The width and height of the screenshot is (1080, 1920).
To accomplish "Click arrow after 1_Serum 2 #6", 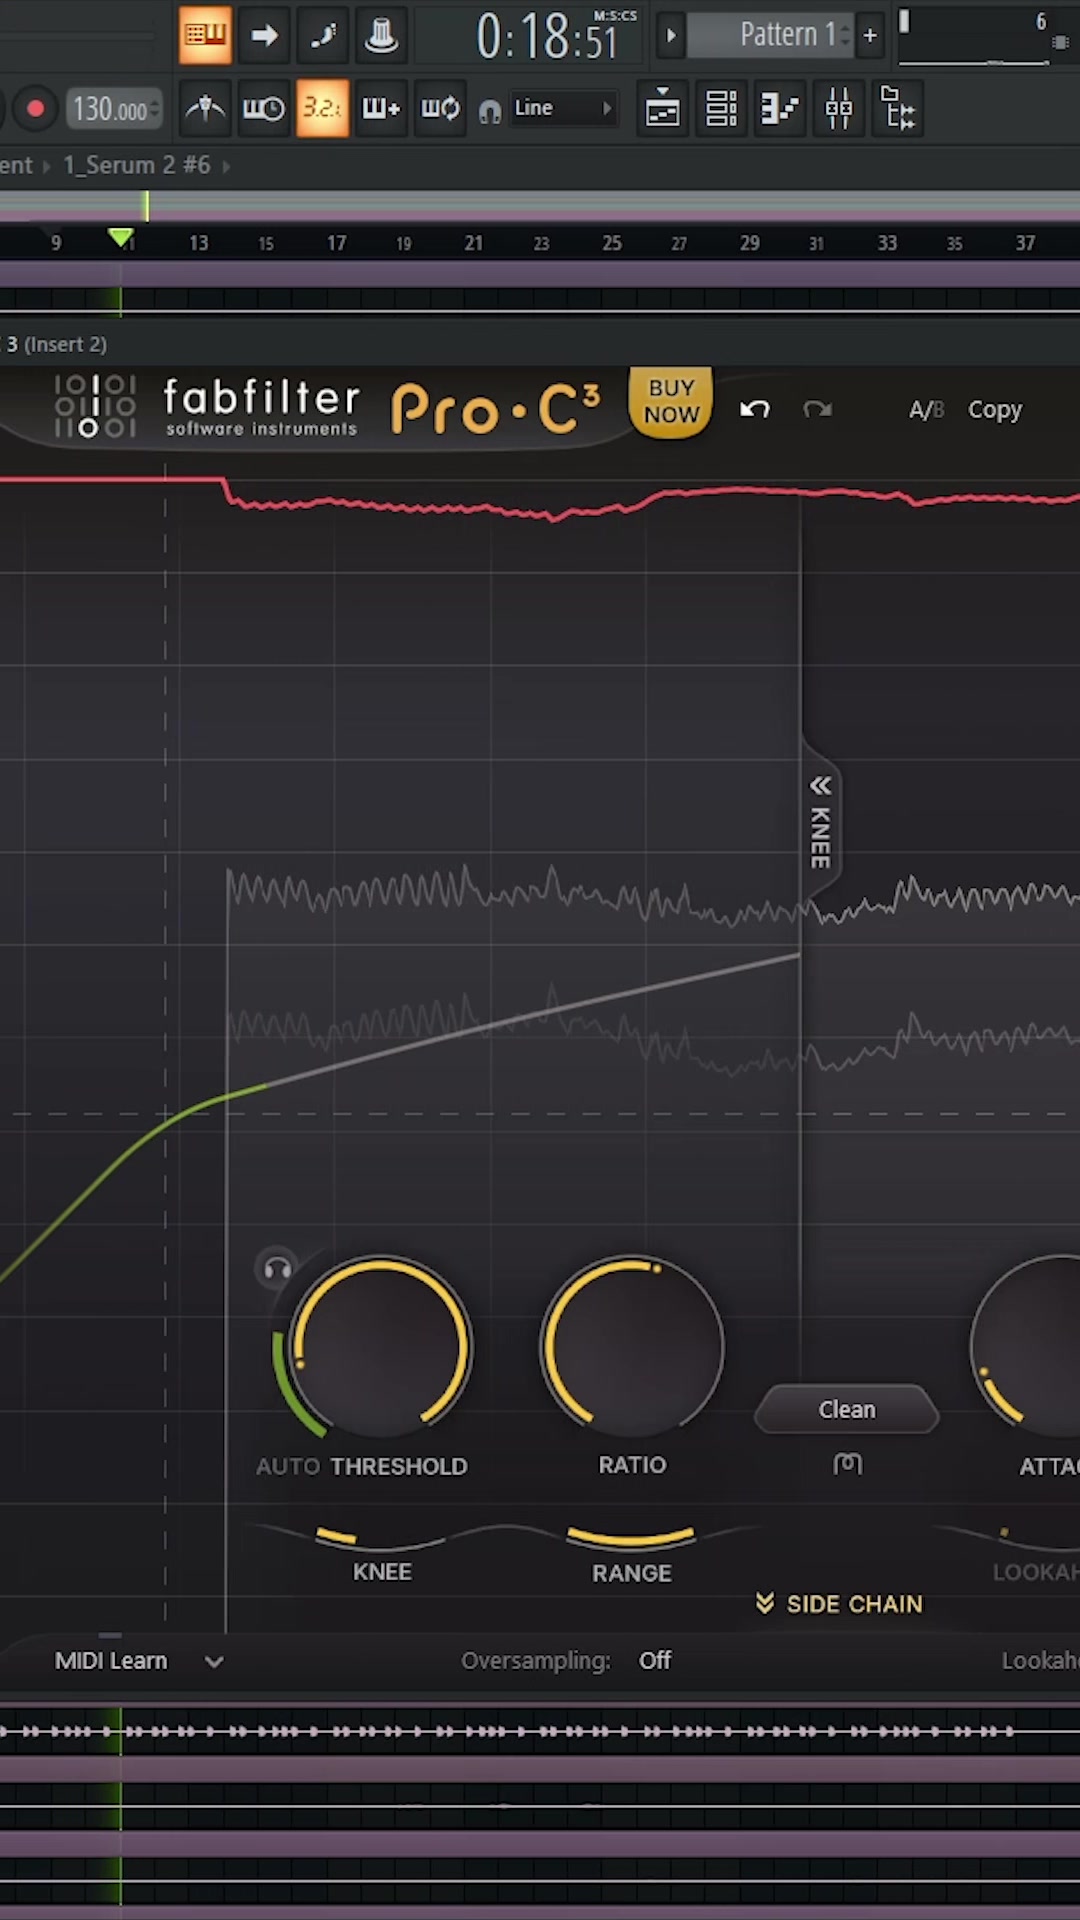I will click(226, 166).
